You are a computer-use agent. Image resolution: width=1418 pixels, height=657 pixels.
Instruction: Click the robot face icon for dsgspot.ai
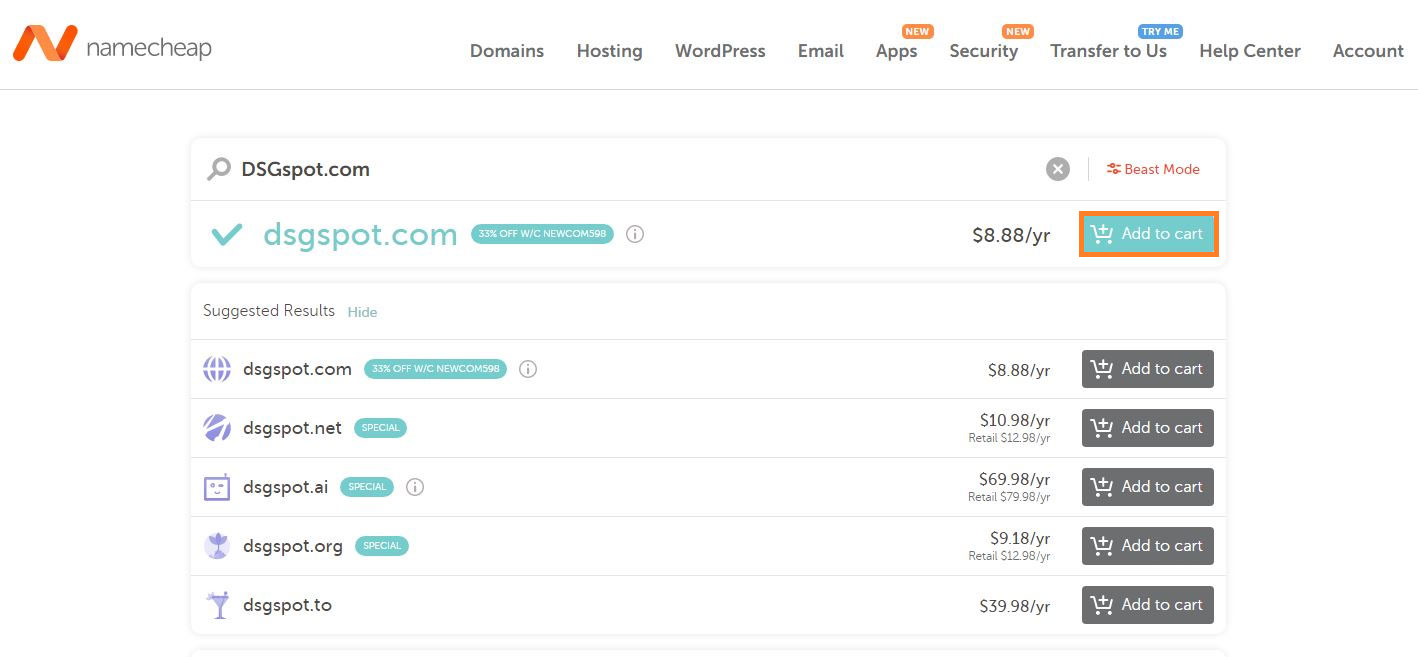217,487
